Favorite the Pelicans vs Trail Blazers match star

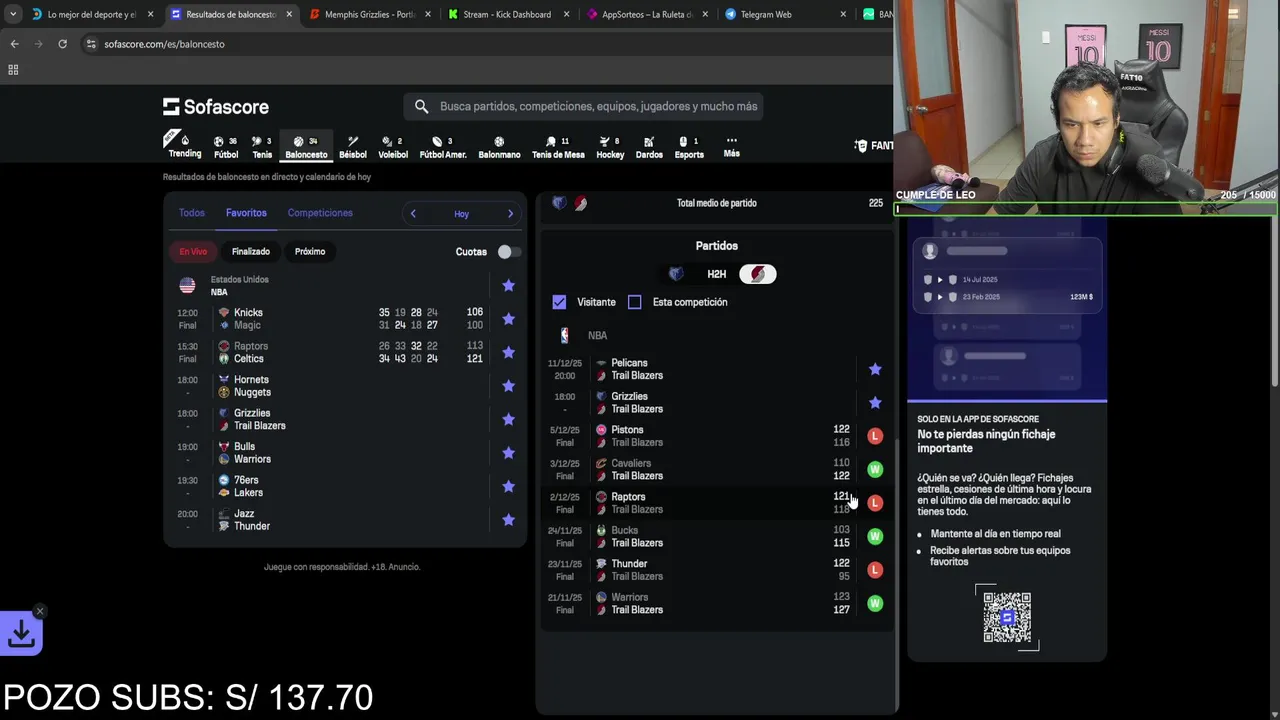click(x=875, y=369)
